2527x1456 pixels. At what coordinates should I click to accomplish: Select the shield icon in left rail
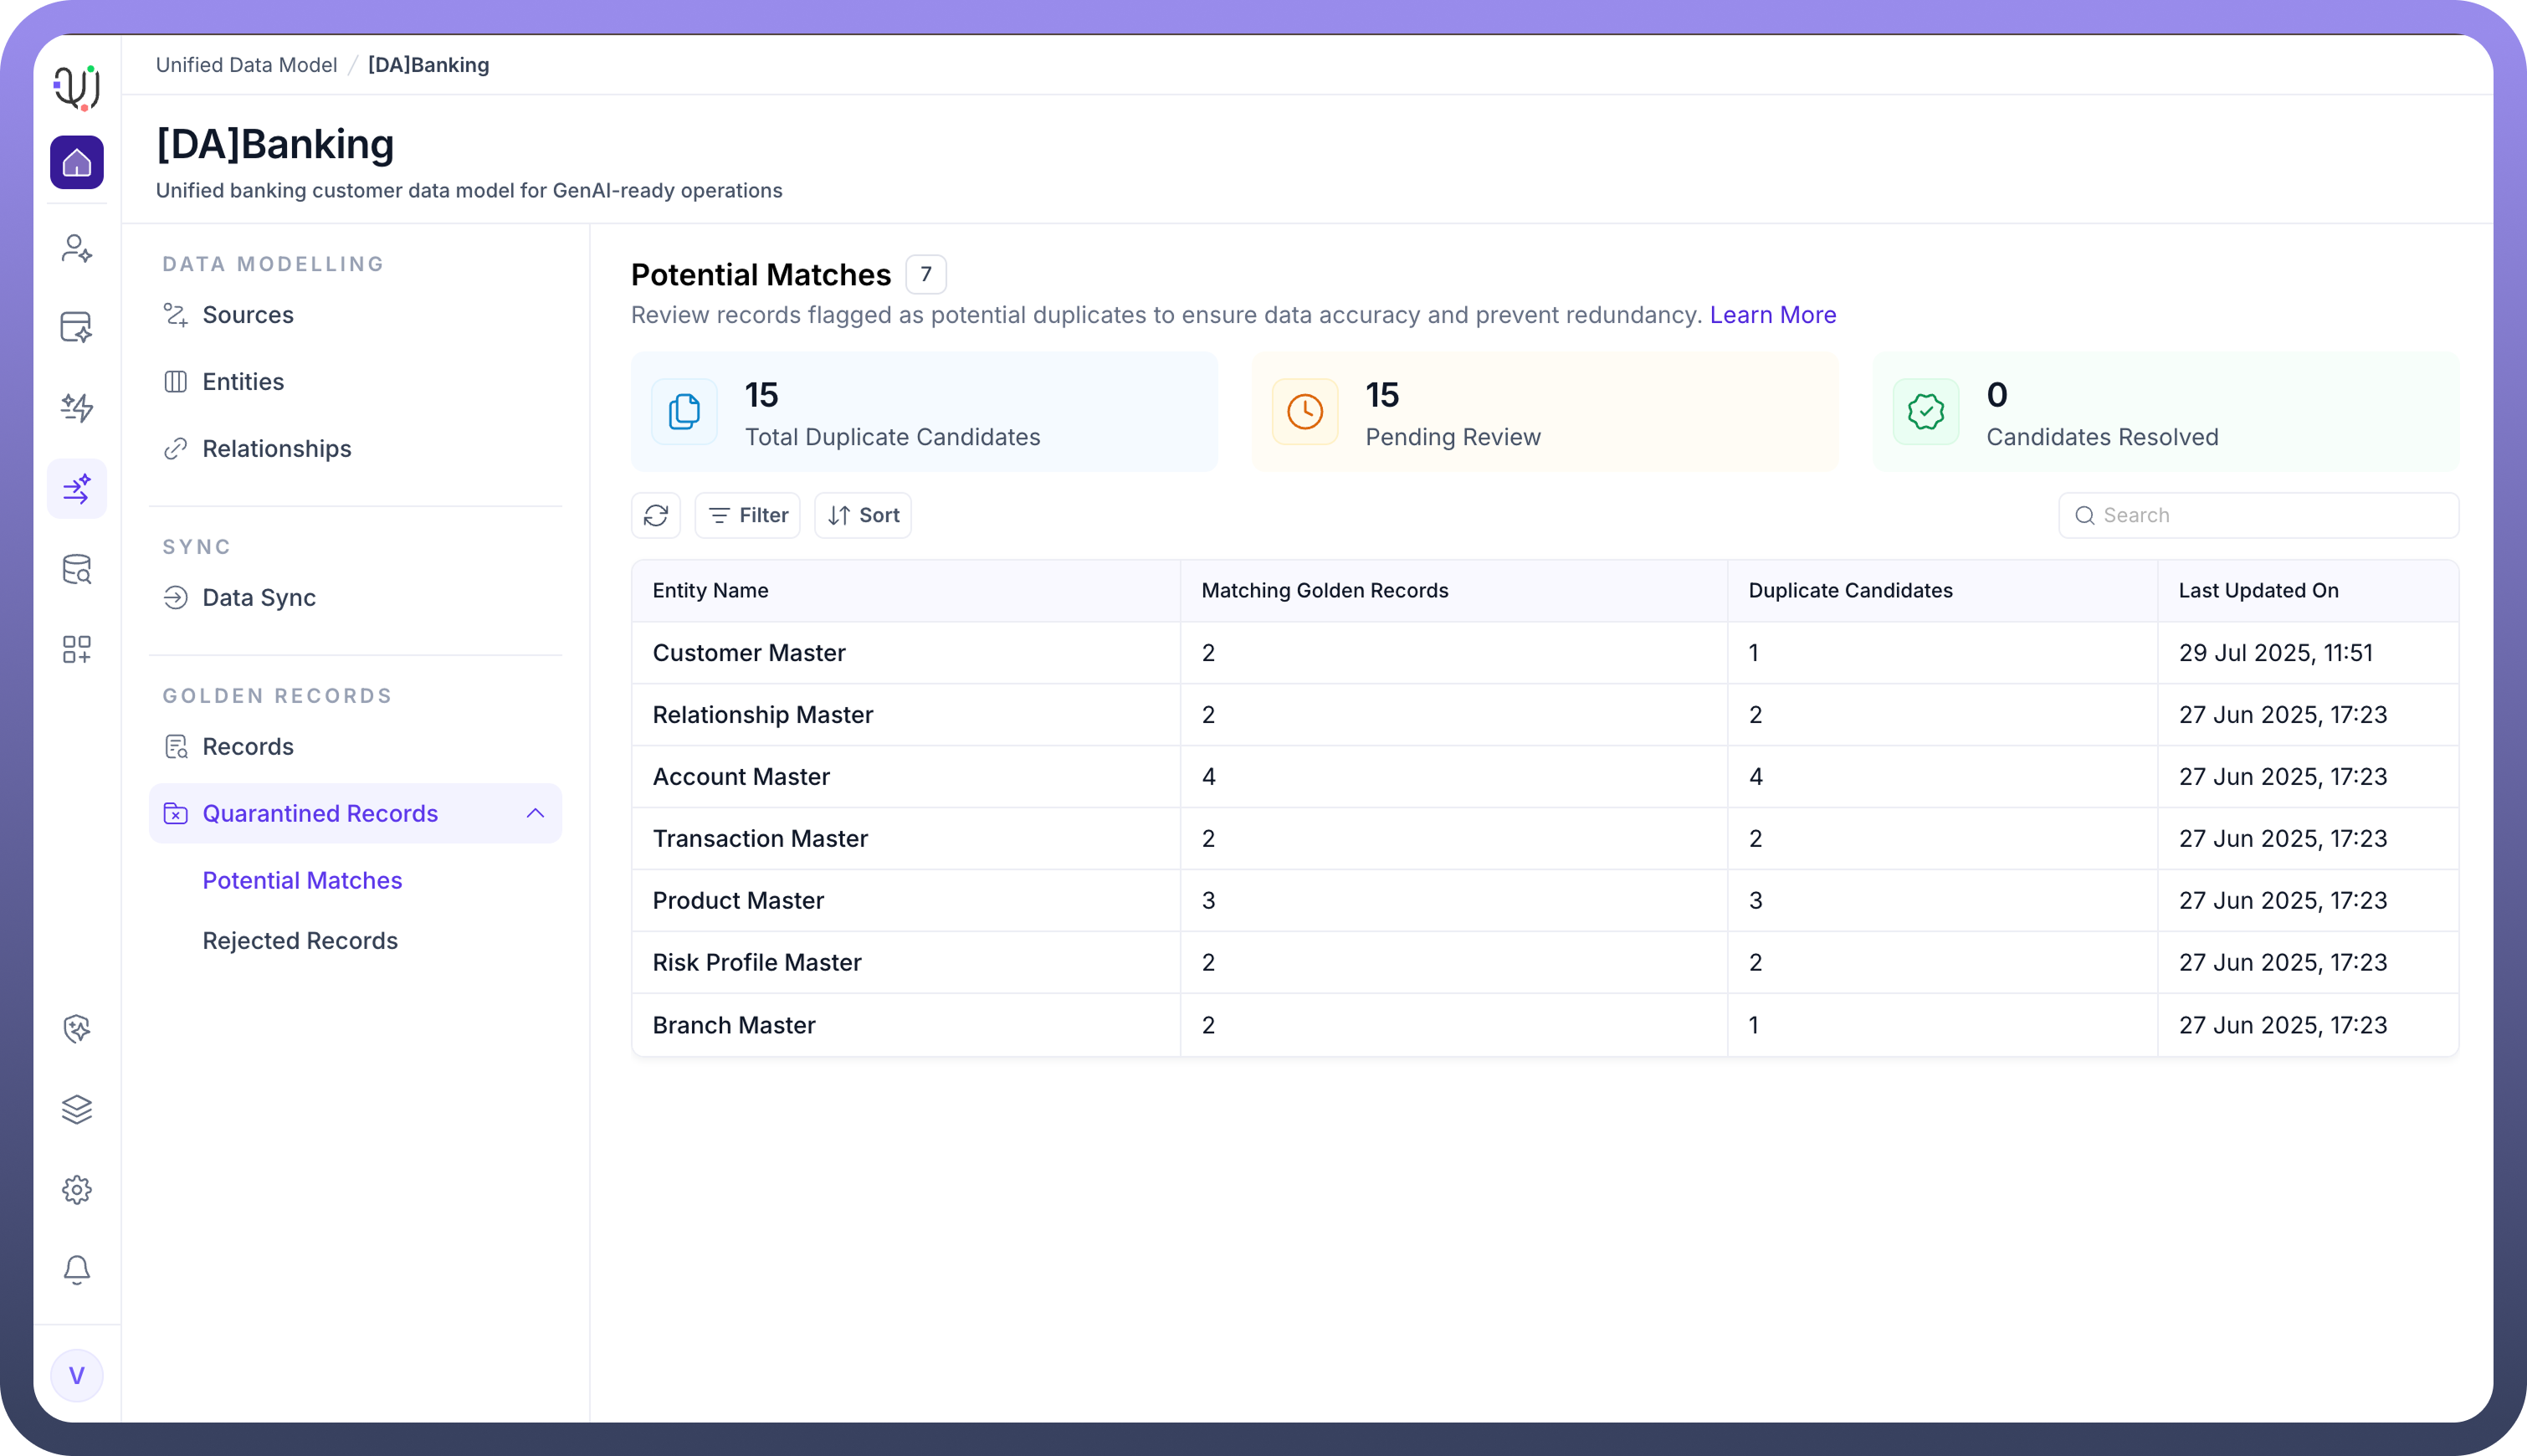77,1029
